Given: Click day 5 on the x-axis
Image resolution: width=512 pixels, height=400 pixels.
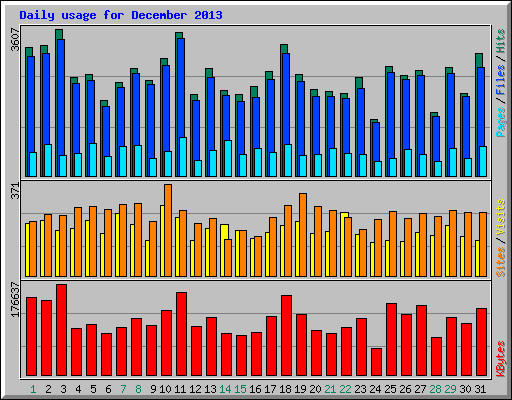Looking at the screenshot, I should [x=93, y=389].
